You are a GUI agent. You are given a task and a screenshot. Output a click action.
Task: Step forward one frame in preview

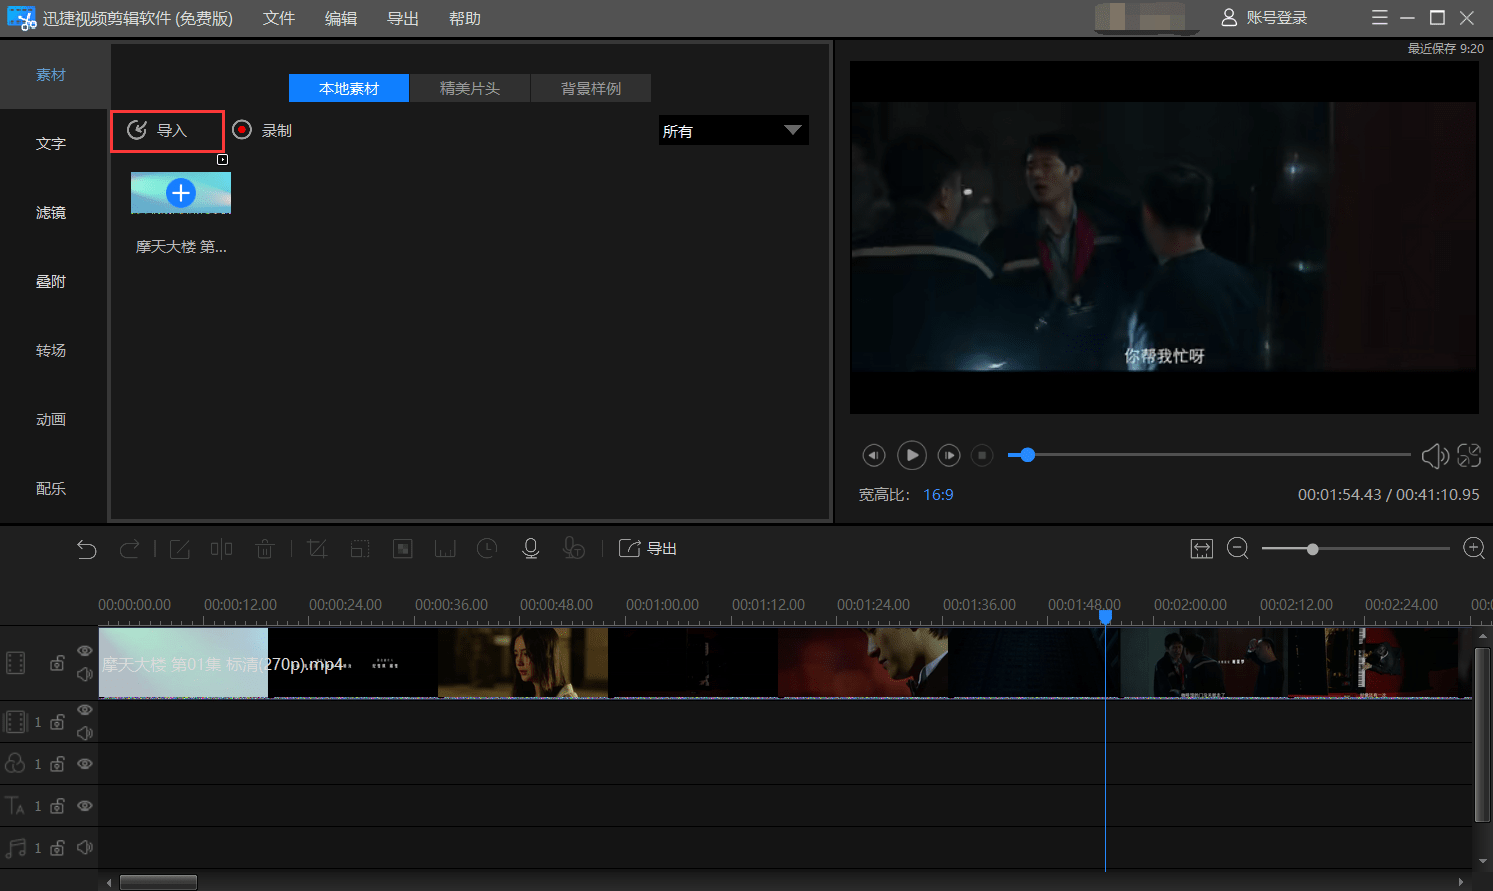(x=949, y=456)
